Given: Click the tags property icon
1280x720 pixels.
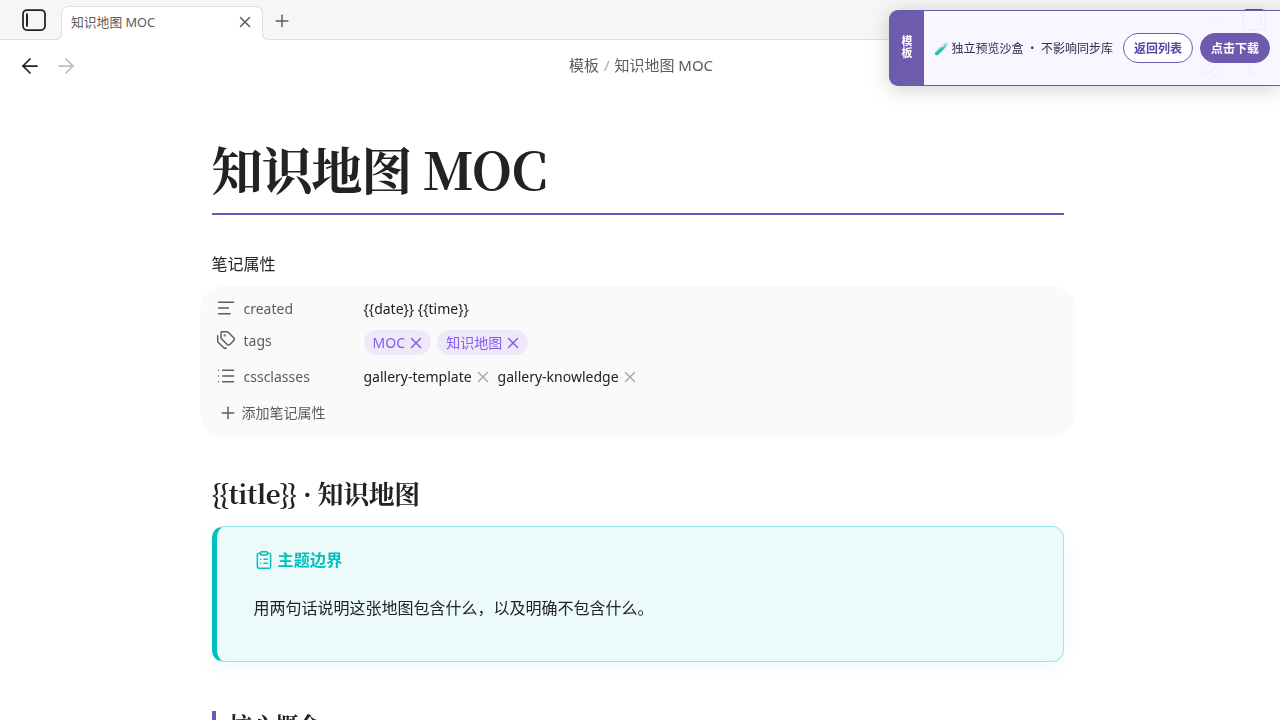Looking at the screenshot, I should (x=226, y=340).
